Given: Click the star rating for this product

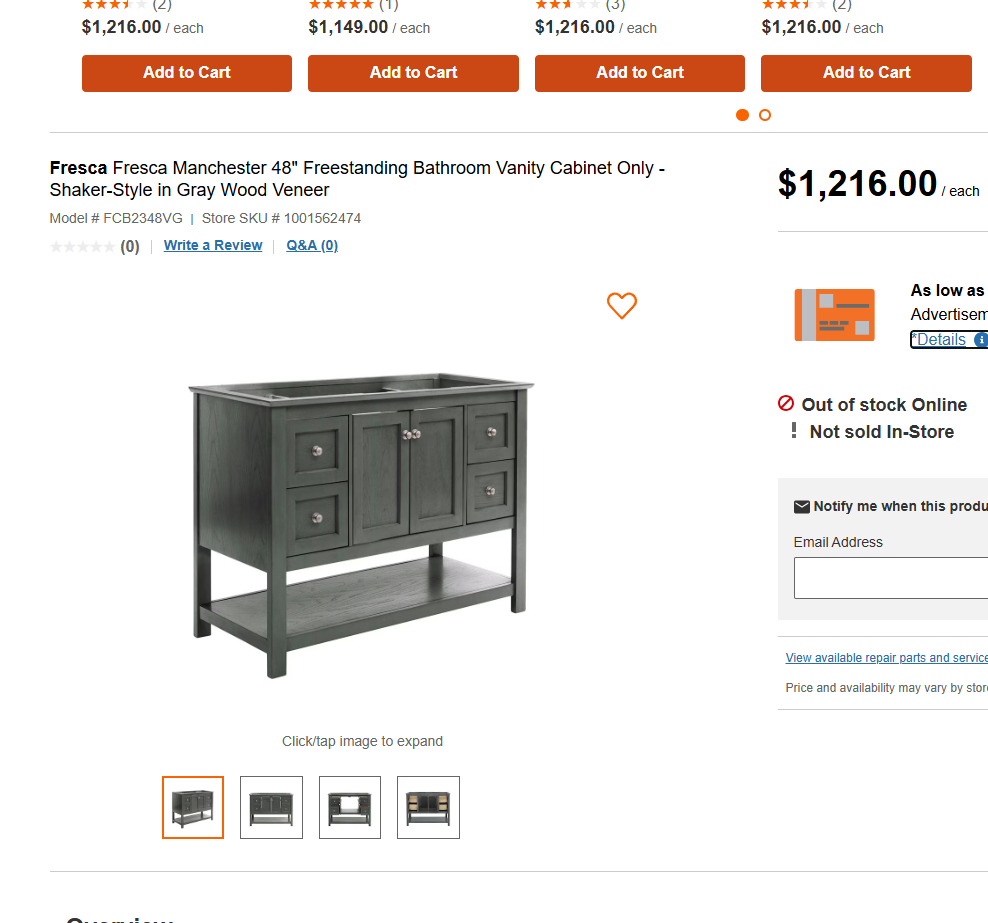Looking at the screenshot, I should 82,247.
